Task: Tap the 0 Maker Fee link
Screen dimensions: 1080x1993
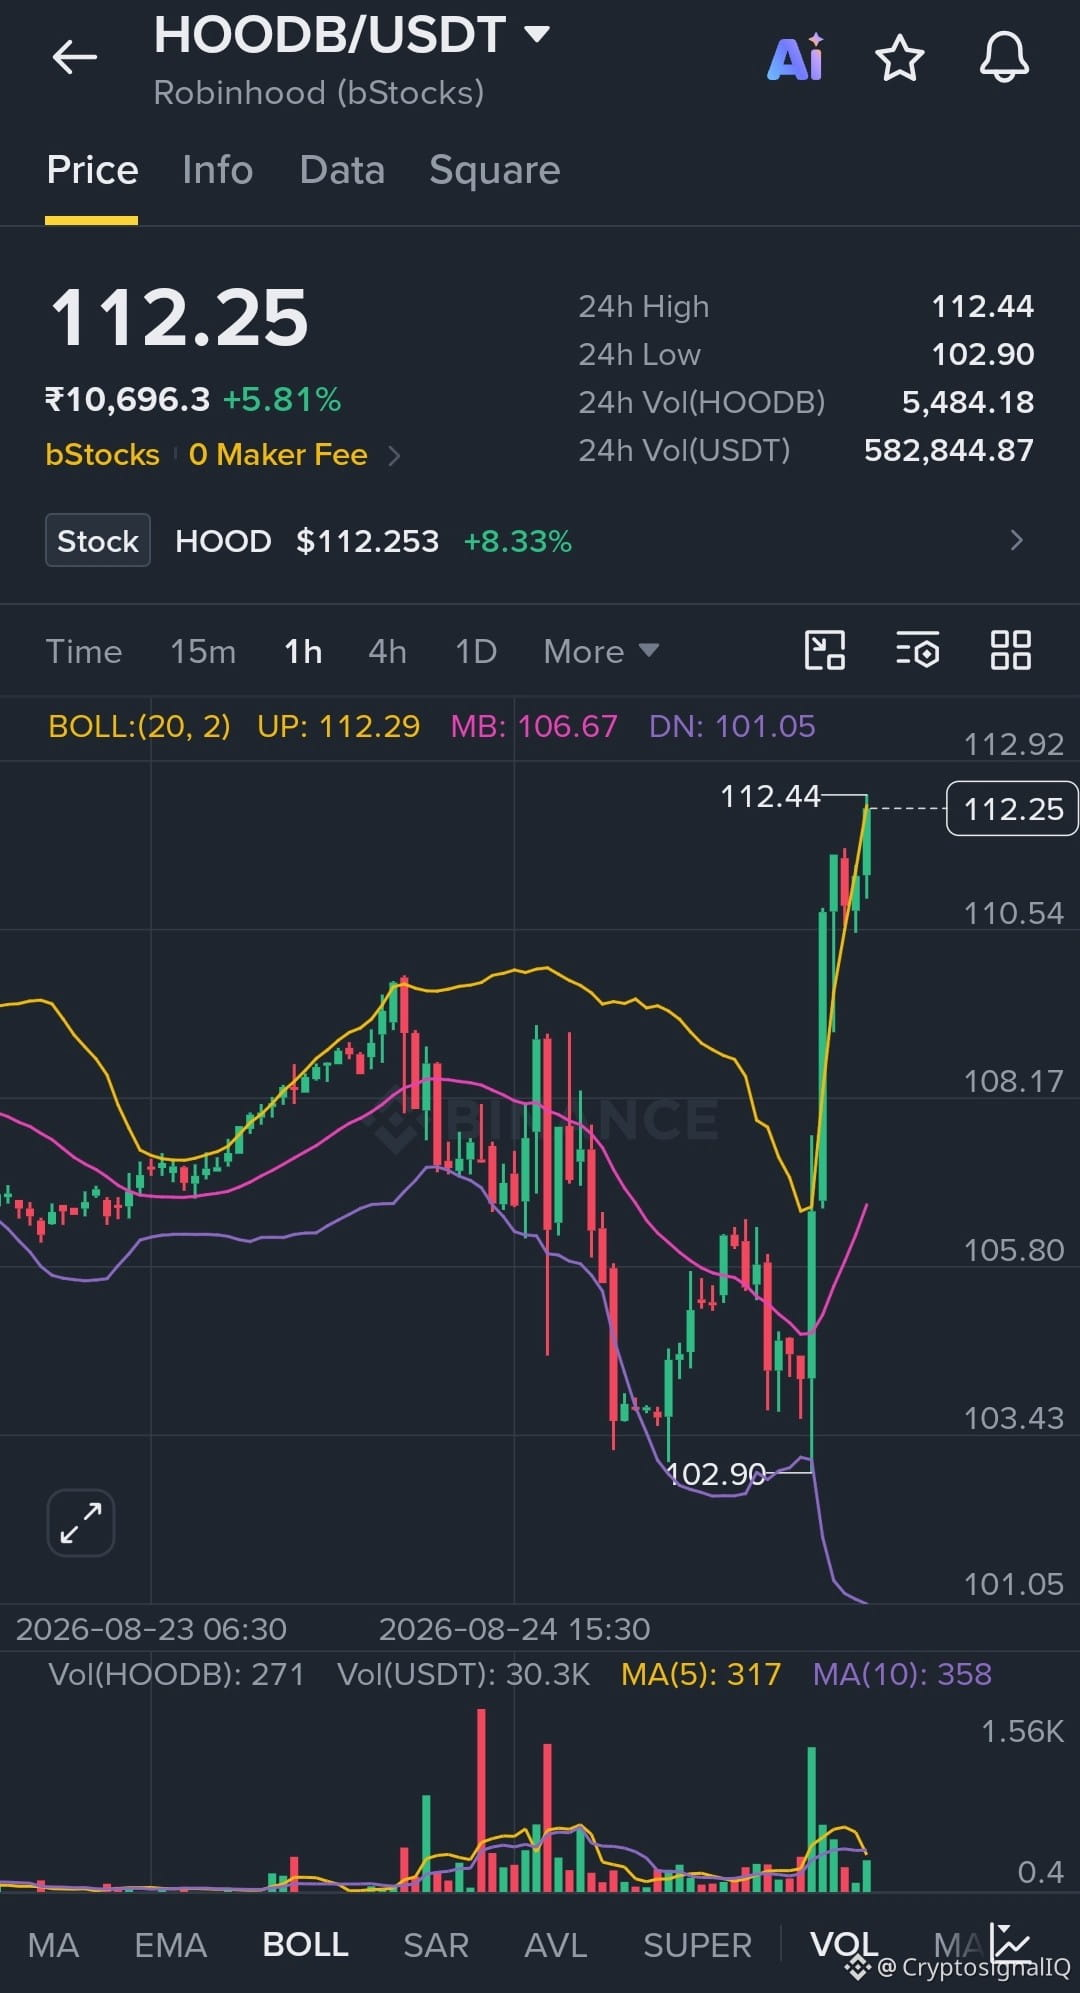Action: [278, 455]
